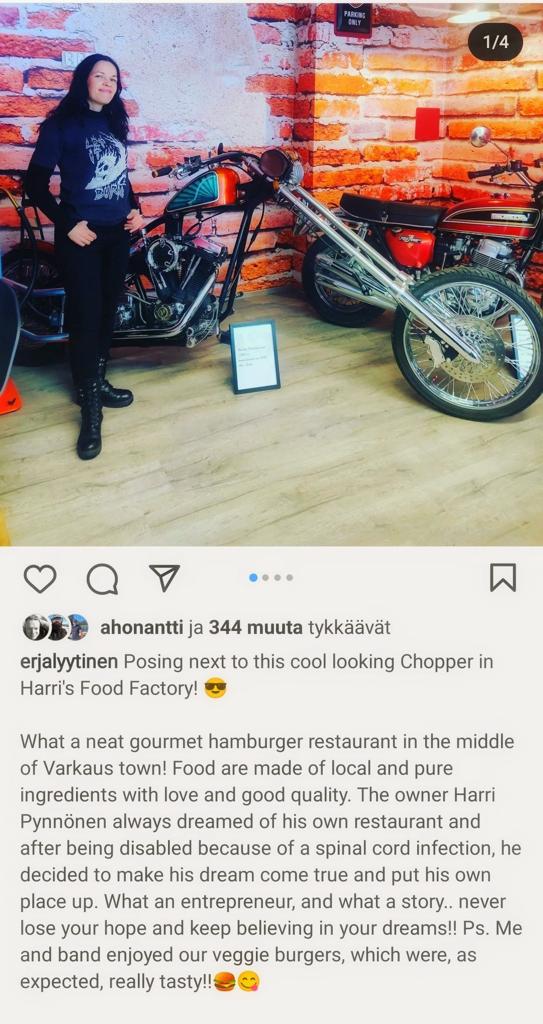543x1024 pixels.
Task: Share post via paper plane icon
Action: pos(164,578)
